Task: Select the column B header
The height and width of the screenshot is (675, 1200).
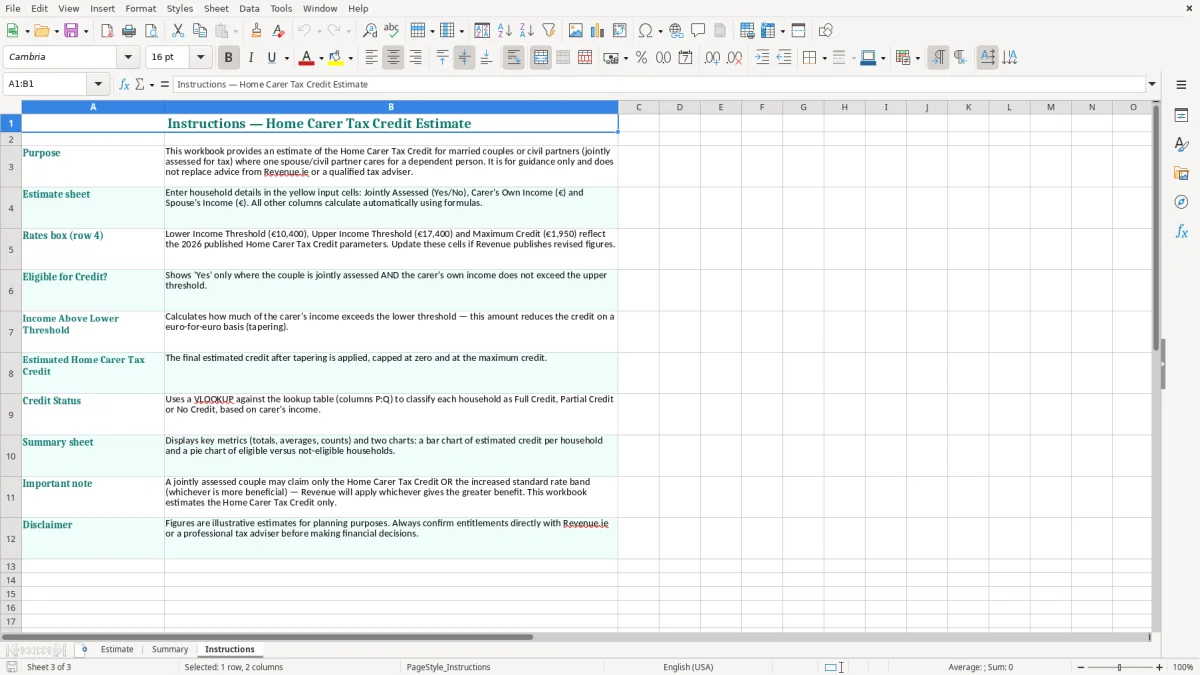Action: click(x=391, y=107)
